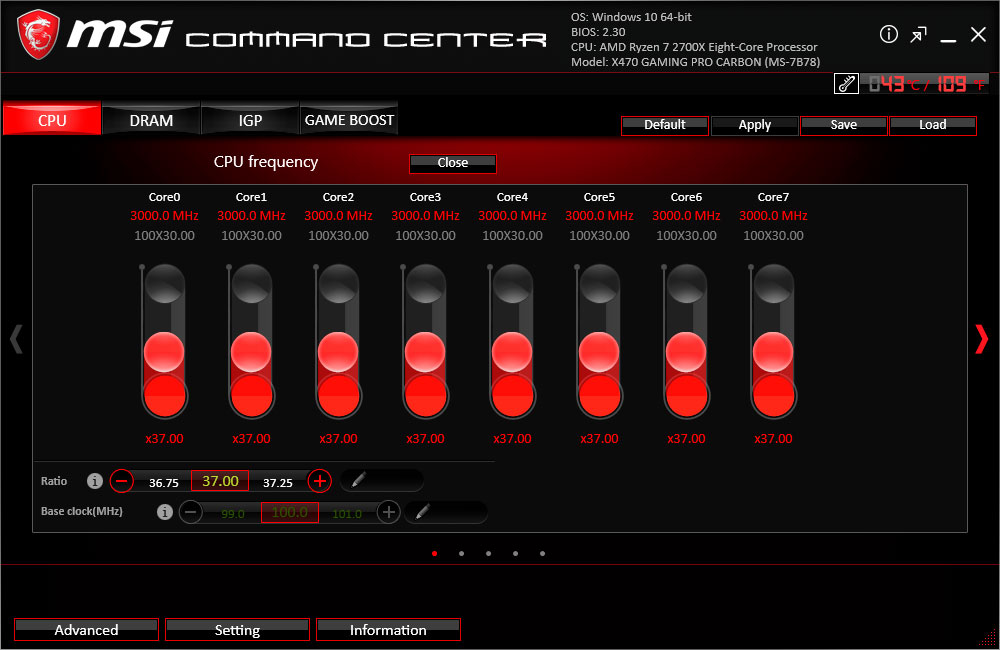This screenshot has height=650, width=1000.
Task: Click the pencil edit icon for Base clock
Action: click(x=423, y=512)
